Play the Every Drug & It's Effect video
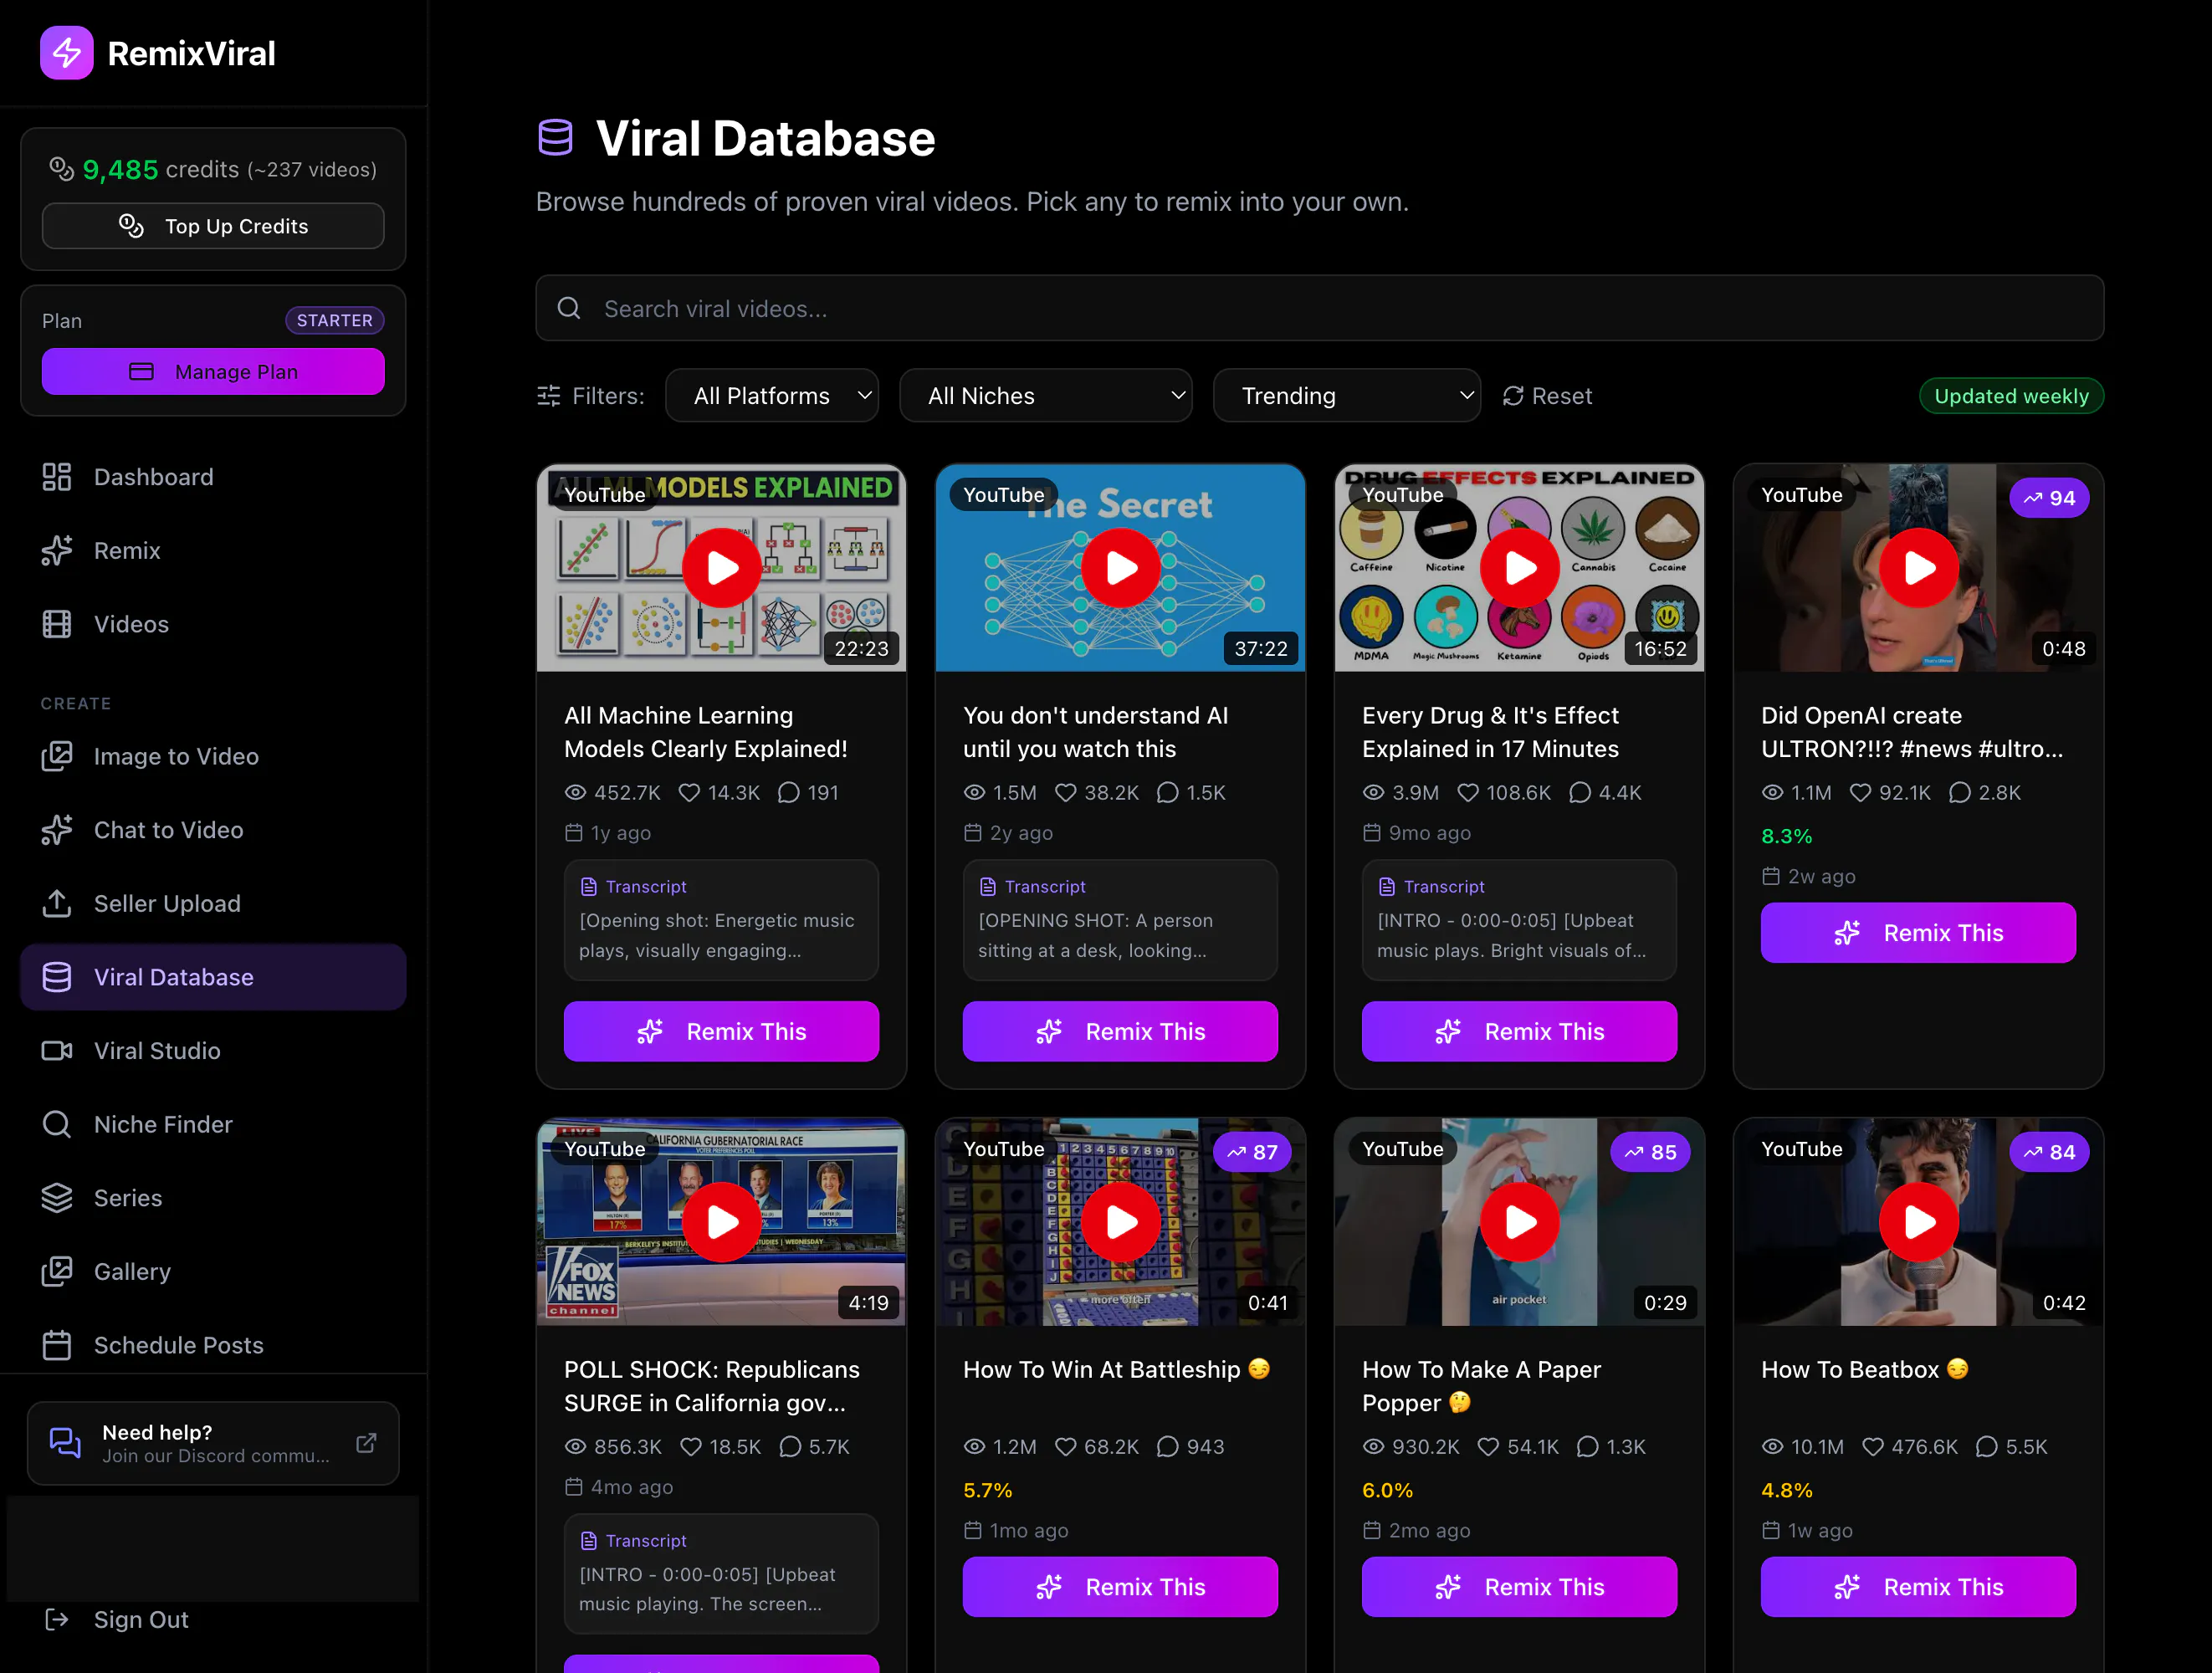Screen dimensions: 2212x1673 (1520, 568)
